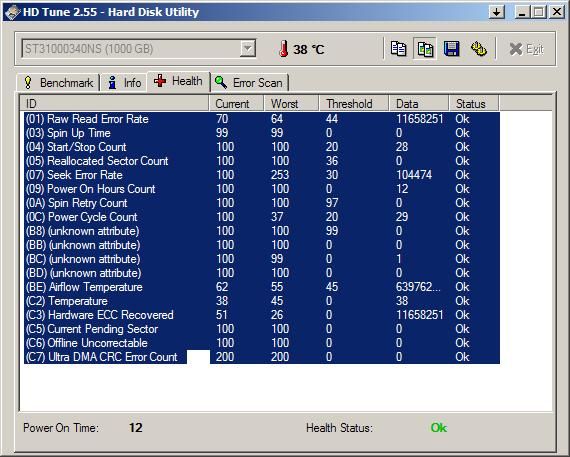The width and height of the screenshot is (570, 457).
Task: Click the down-arrow tray button in title bar
Action: point(497,12)
